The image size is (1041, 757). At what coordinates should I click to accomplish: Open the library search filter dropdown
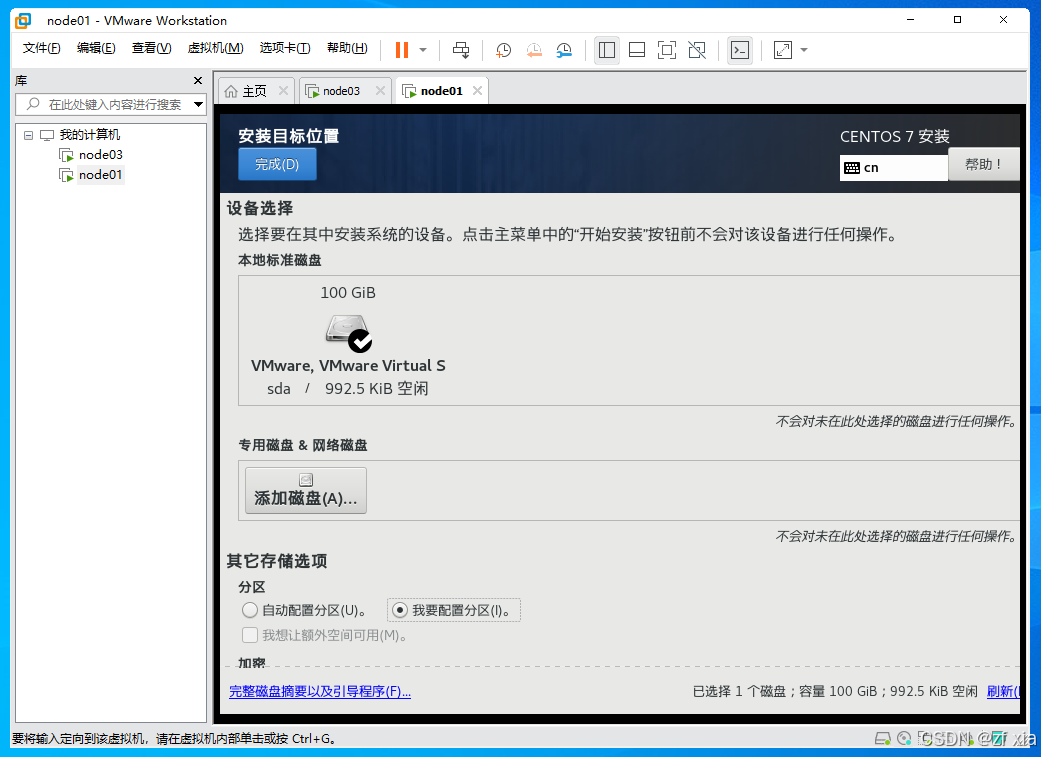coord(199,104)
